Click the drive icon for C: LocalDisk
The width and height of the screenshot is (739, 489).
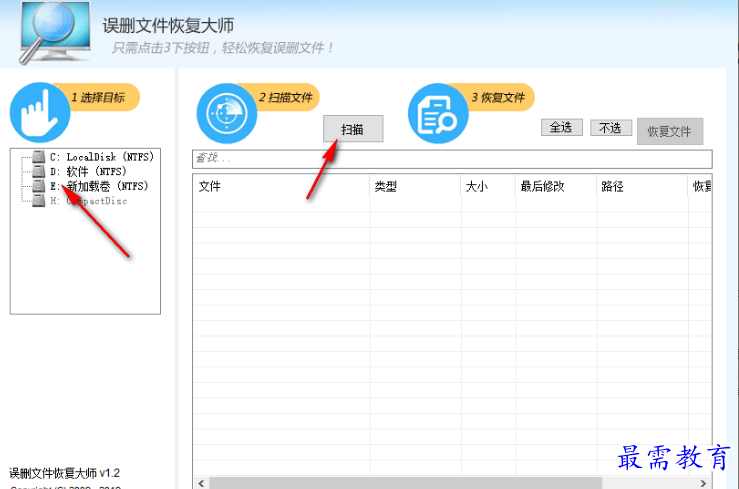coord(39,156)
